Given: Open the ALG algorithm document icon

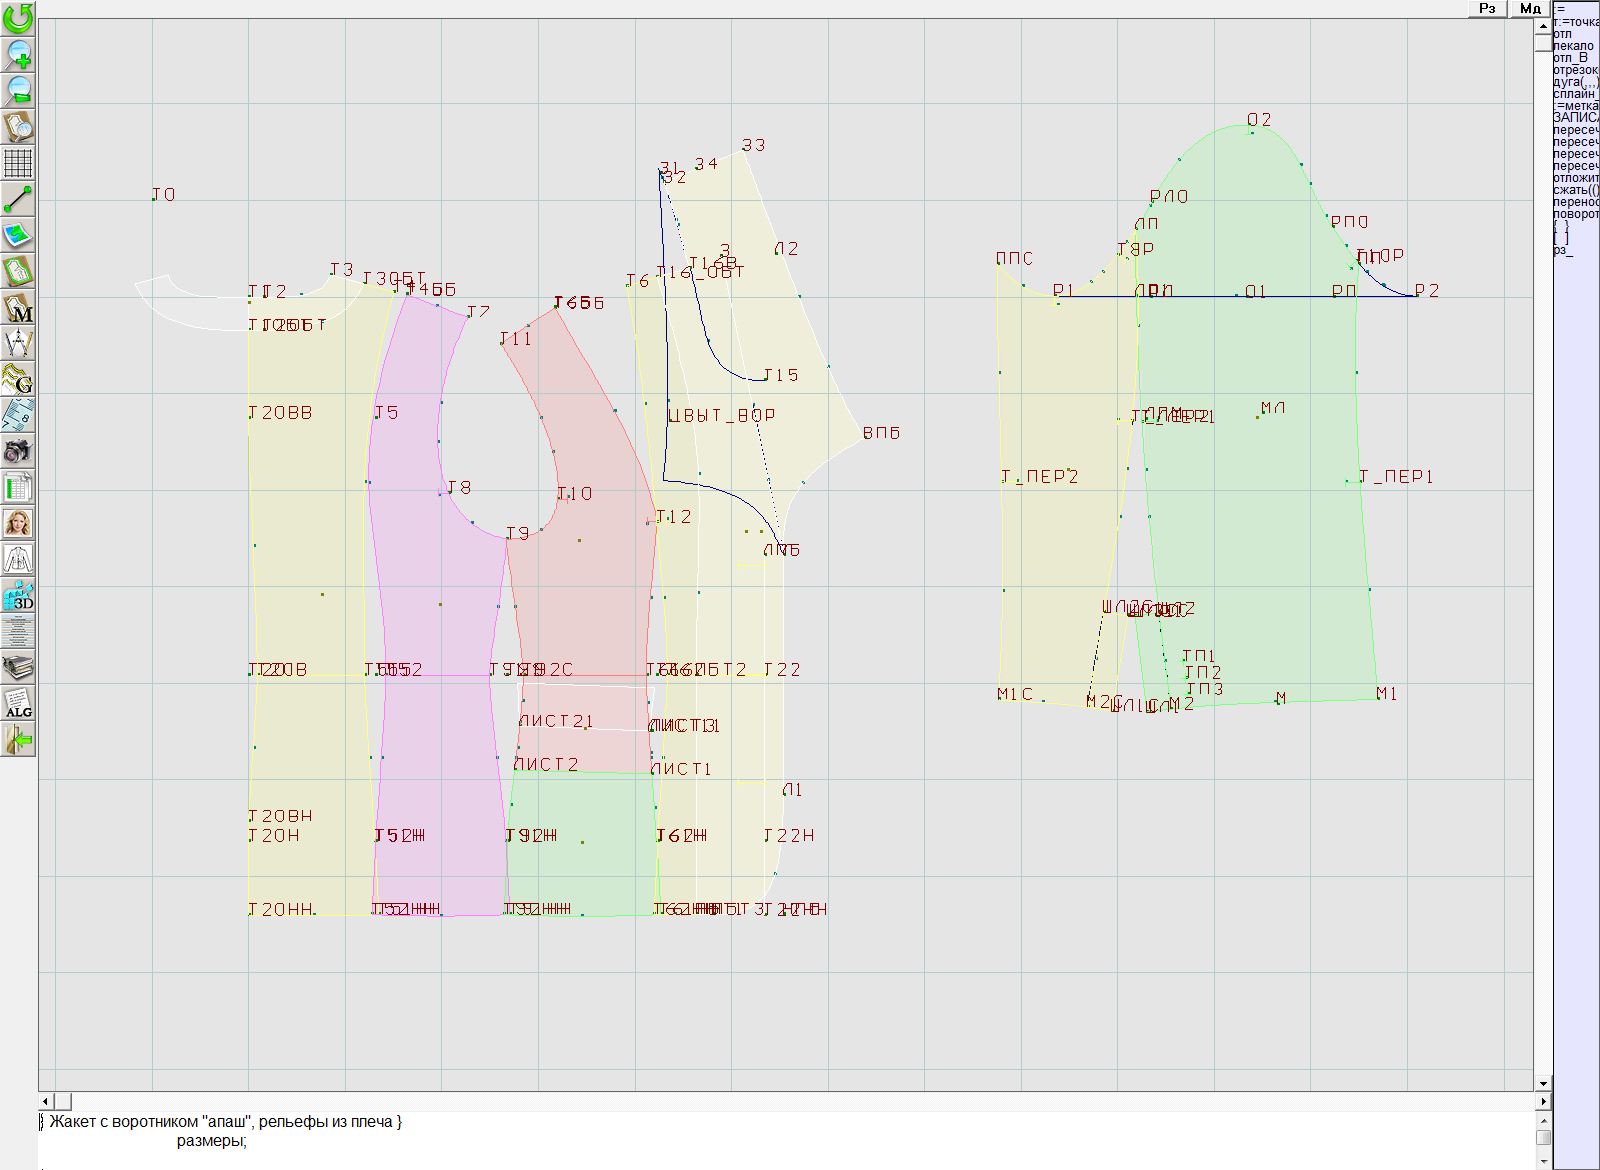Looking at the screenshot, I should pyautogui.click(x=18, y=703).
